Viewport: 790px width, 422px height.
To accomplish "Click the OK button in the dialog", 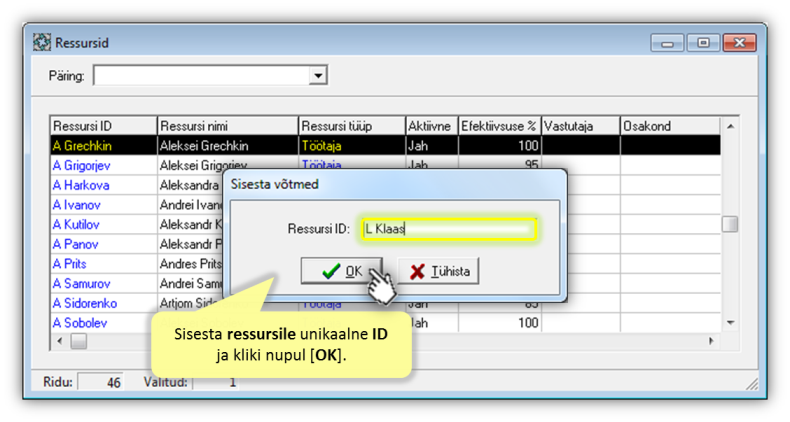I will (342, 271).
